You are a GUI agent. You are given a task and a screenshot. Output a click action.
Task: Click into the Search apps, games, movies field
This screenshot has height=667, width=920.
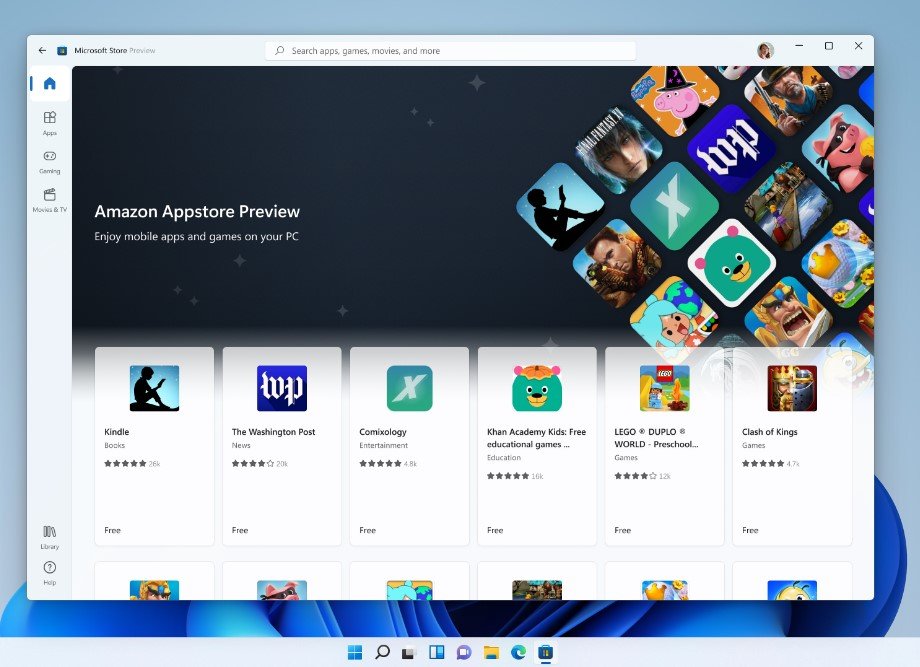click(x=451, y=51)
